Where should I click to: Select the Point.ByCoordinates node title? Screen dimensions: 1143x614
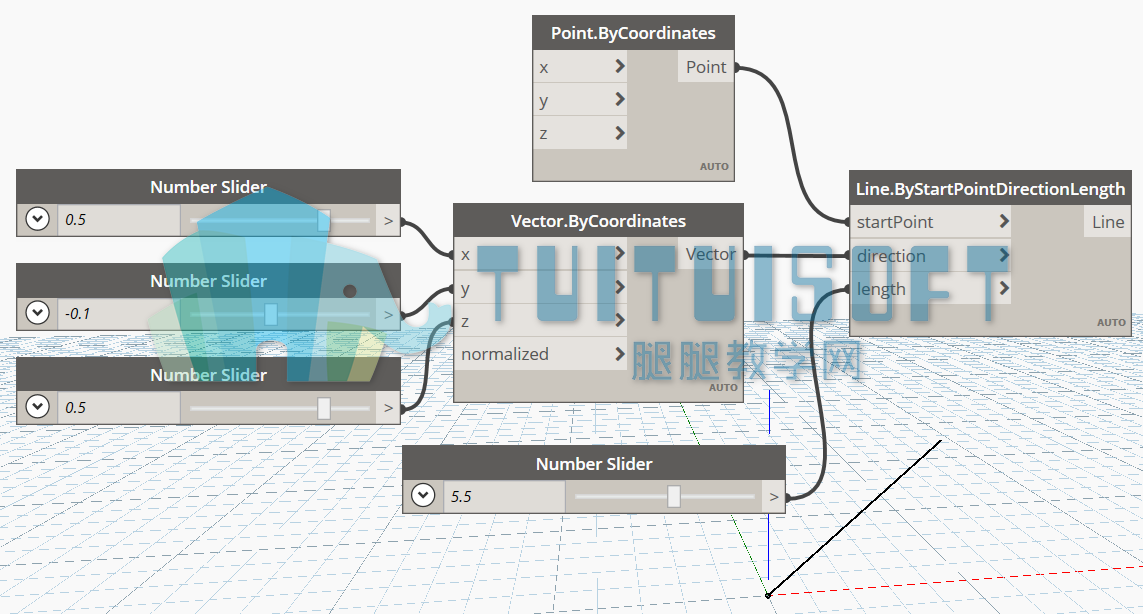633,33
